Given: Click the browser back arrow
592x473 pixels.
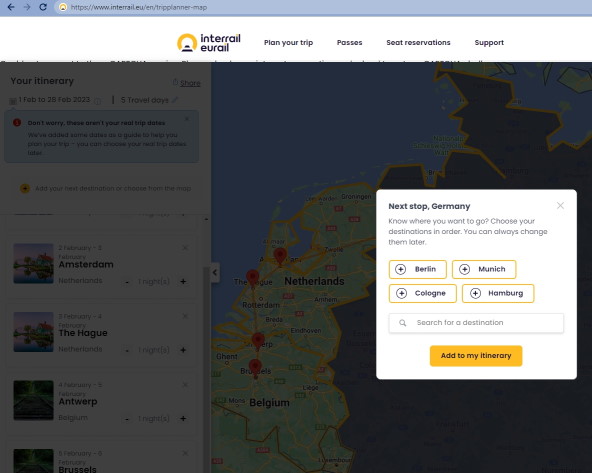Looking at the screenshot, I should point(11,7).
